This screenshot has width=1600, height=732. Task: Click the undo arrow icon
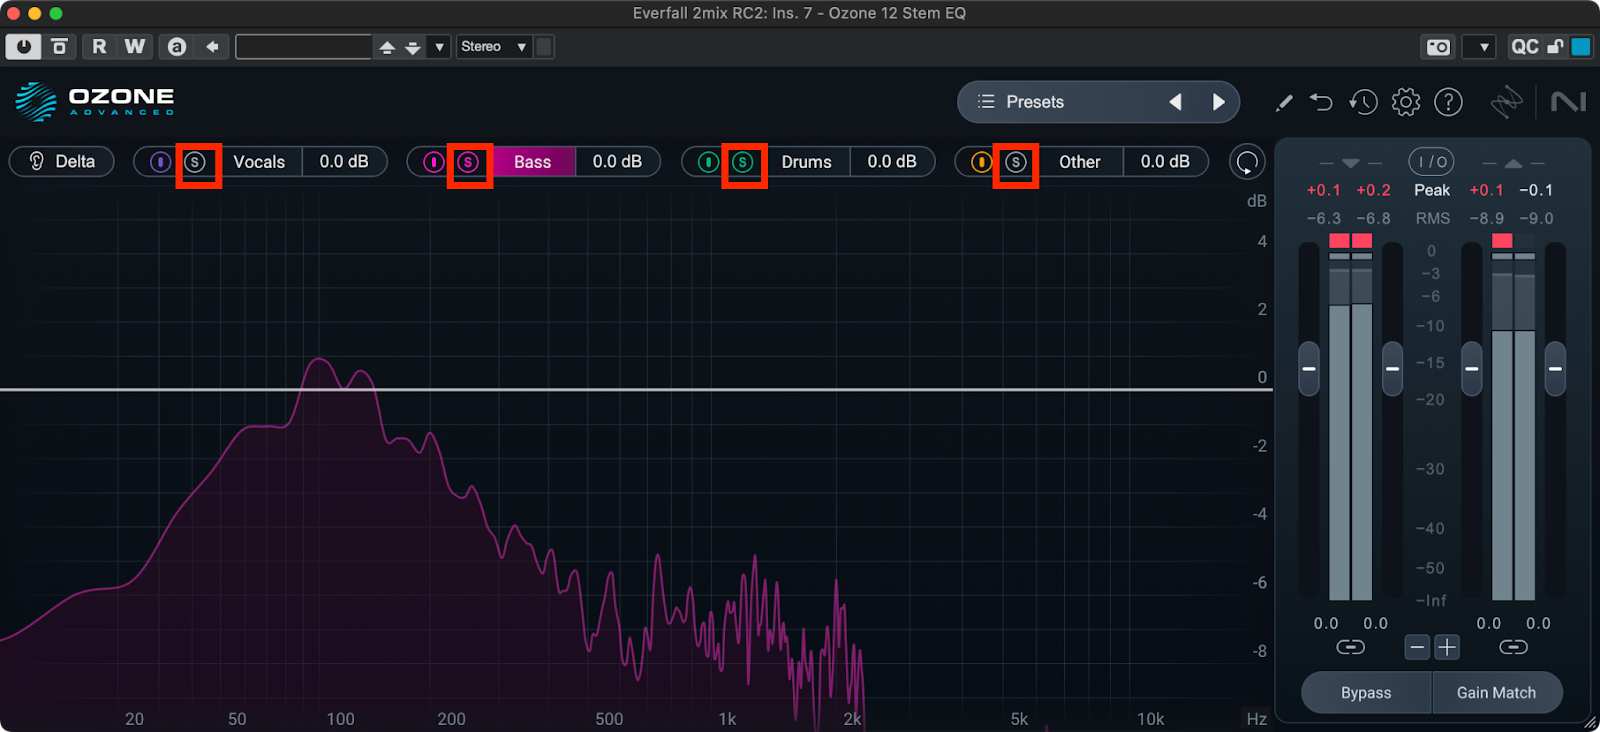pos(1321,102)
